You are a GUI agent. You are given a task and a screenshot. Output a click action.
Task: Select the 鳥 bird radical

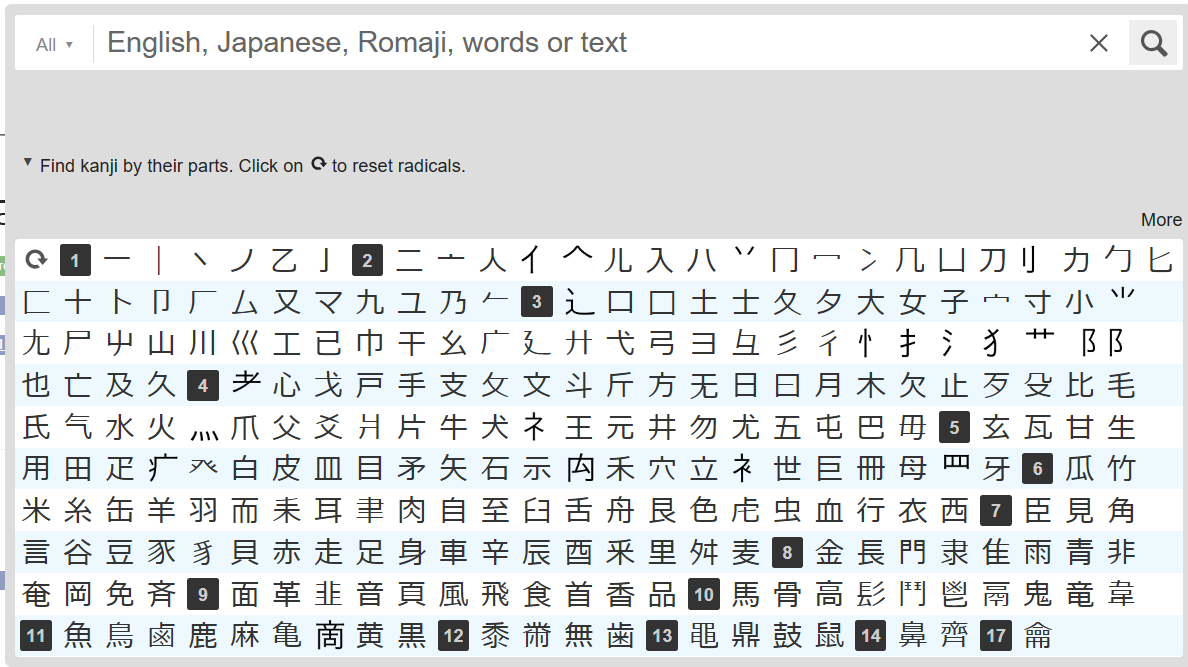pos(120,635)
